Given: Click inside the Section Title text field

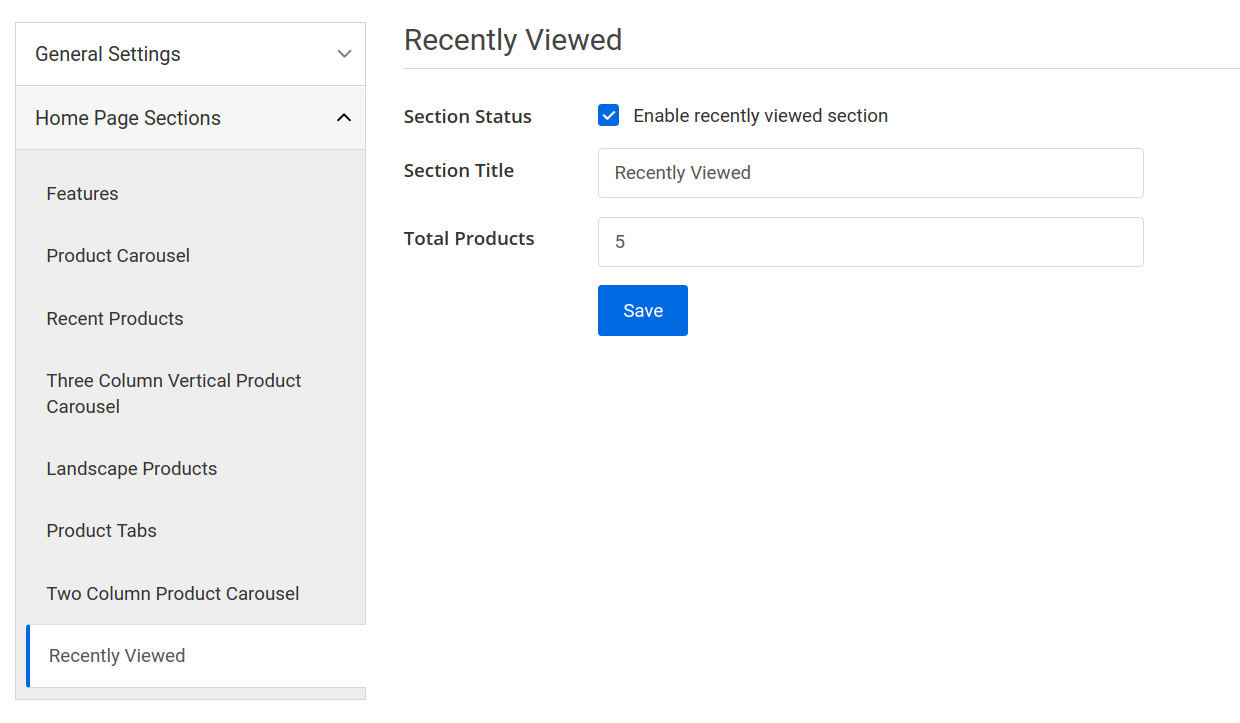Looking at the screenshot, I should click(x=870, y=173).
